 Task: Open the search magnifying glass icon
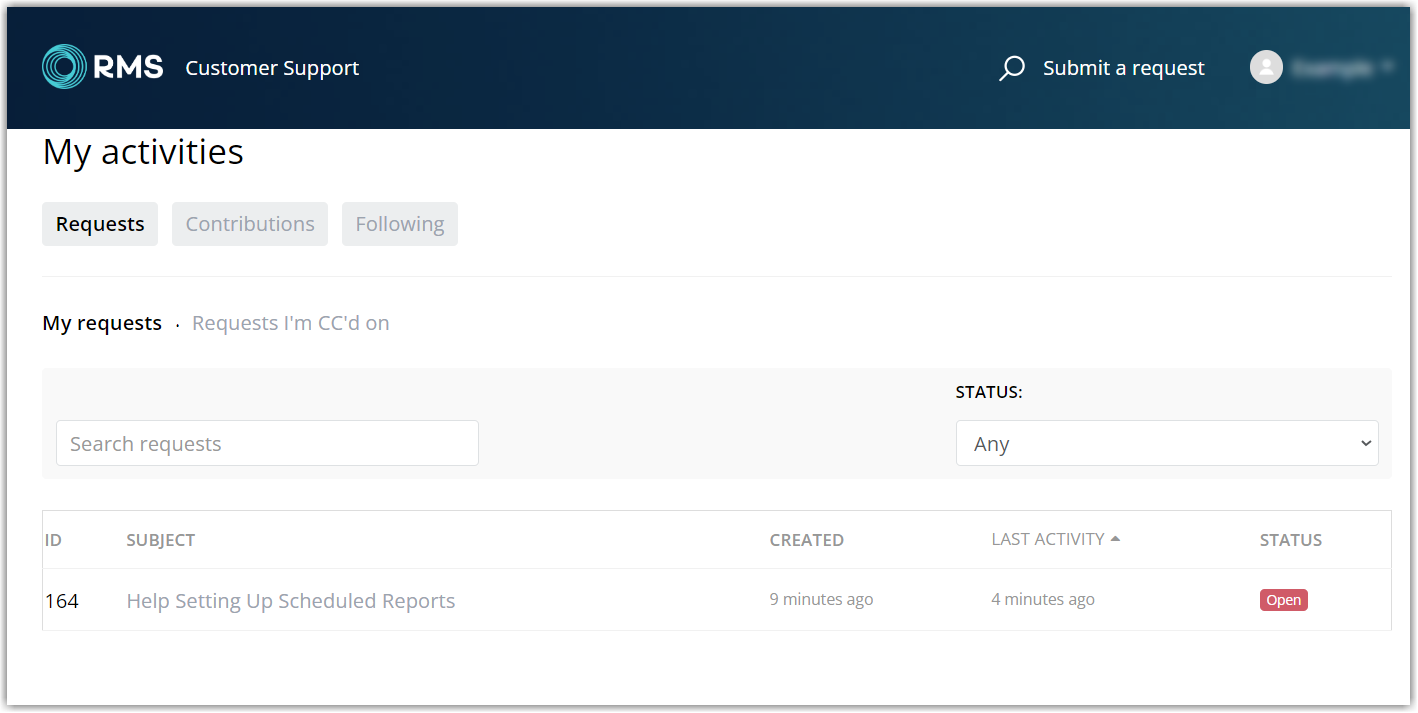point(1010,68)
